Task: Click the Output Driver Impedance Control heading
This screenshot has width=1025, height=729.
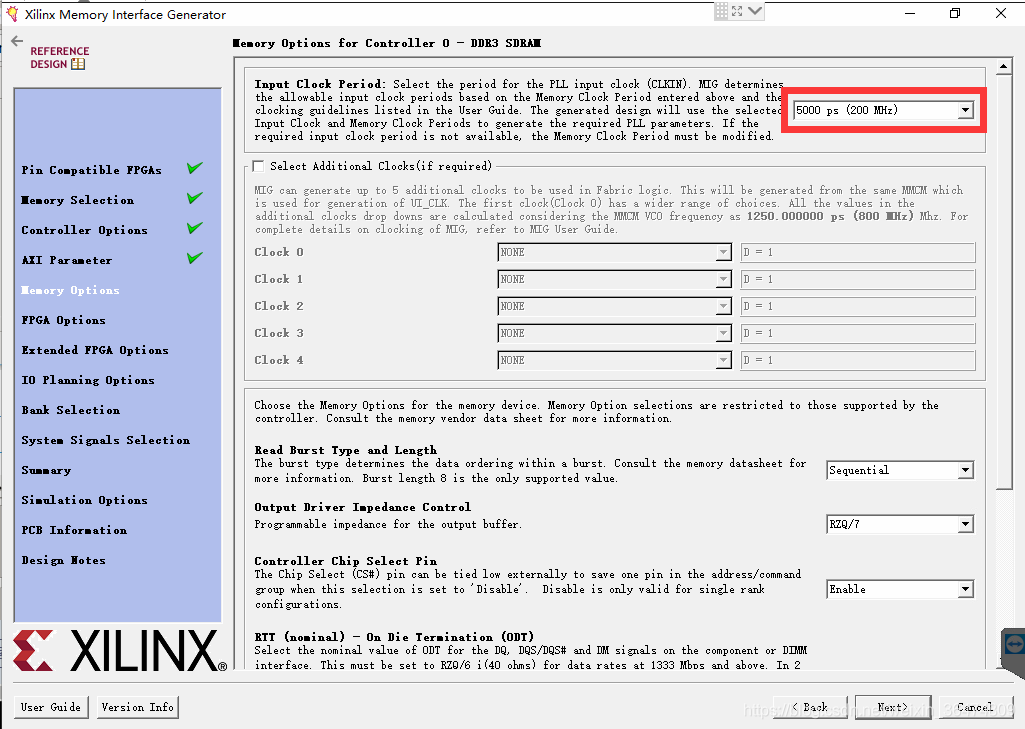Action: 363,507
